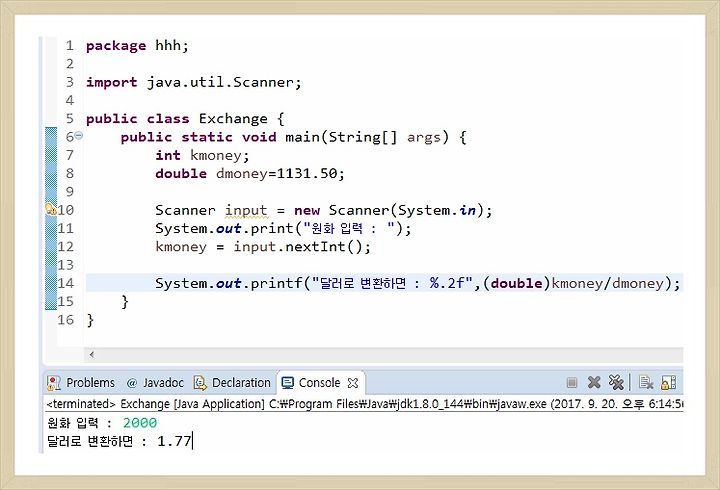
Task: Click the warning marker at line 10
Action: pos(50,209)
